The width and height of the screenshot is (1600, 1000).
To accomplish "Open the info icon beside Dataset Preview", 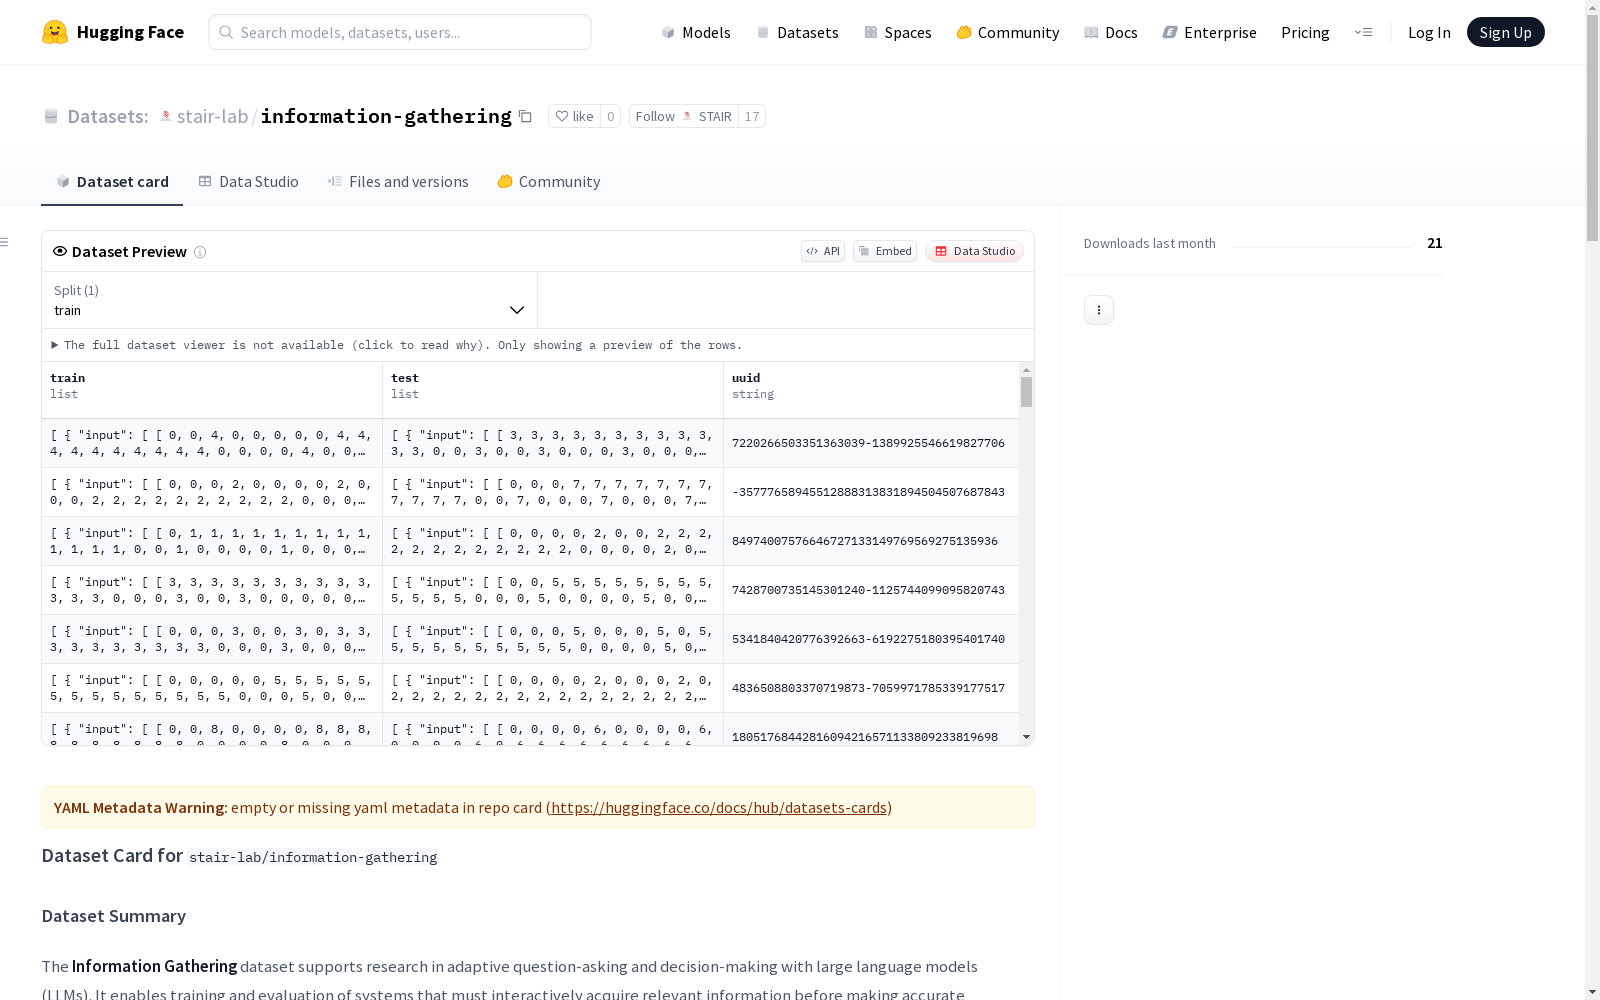I will [x=200, y=252].
